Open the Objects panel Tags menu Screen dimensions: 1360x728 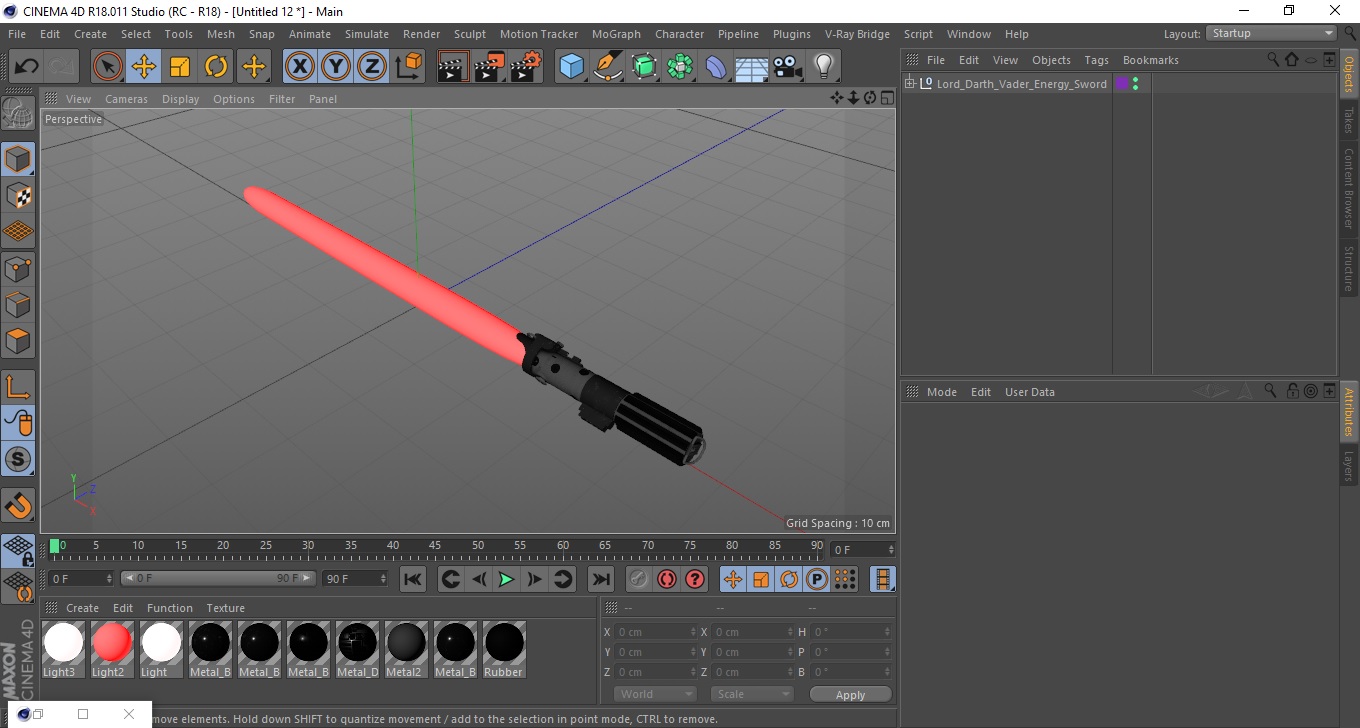(1097, 60)
